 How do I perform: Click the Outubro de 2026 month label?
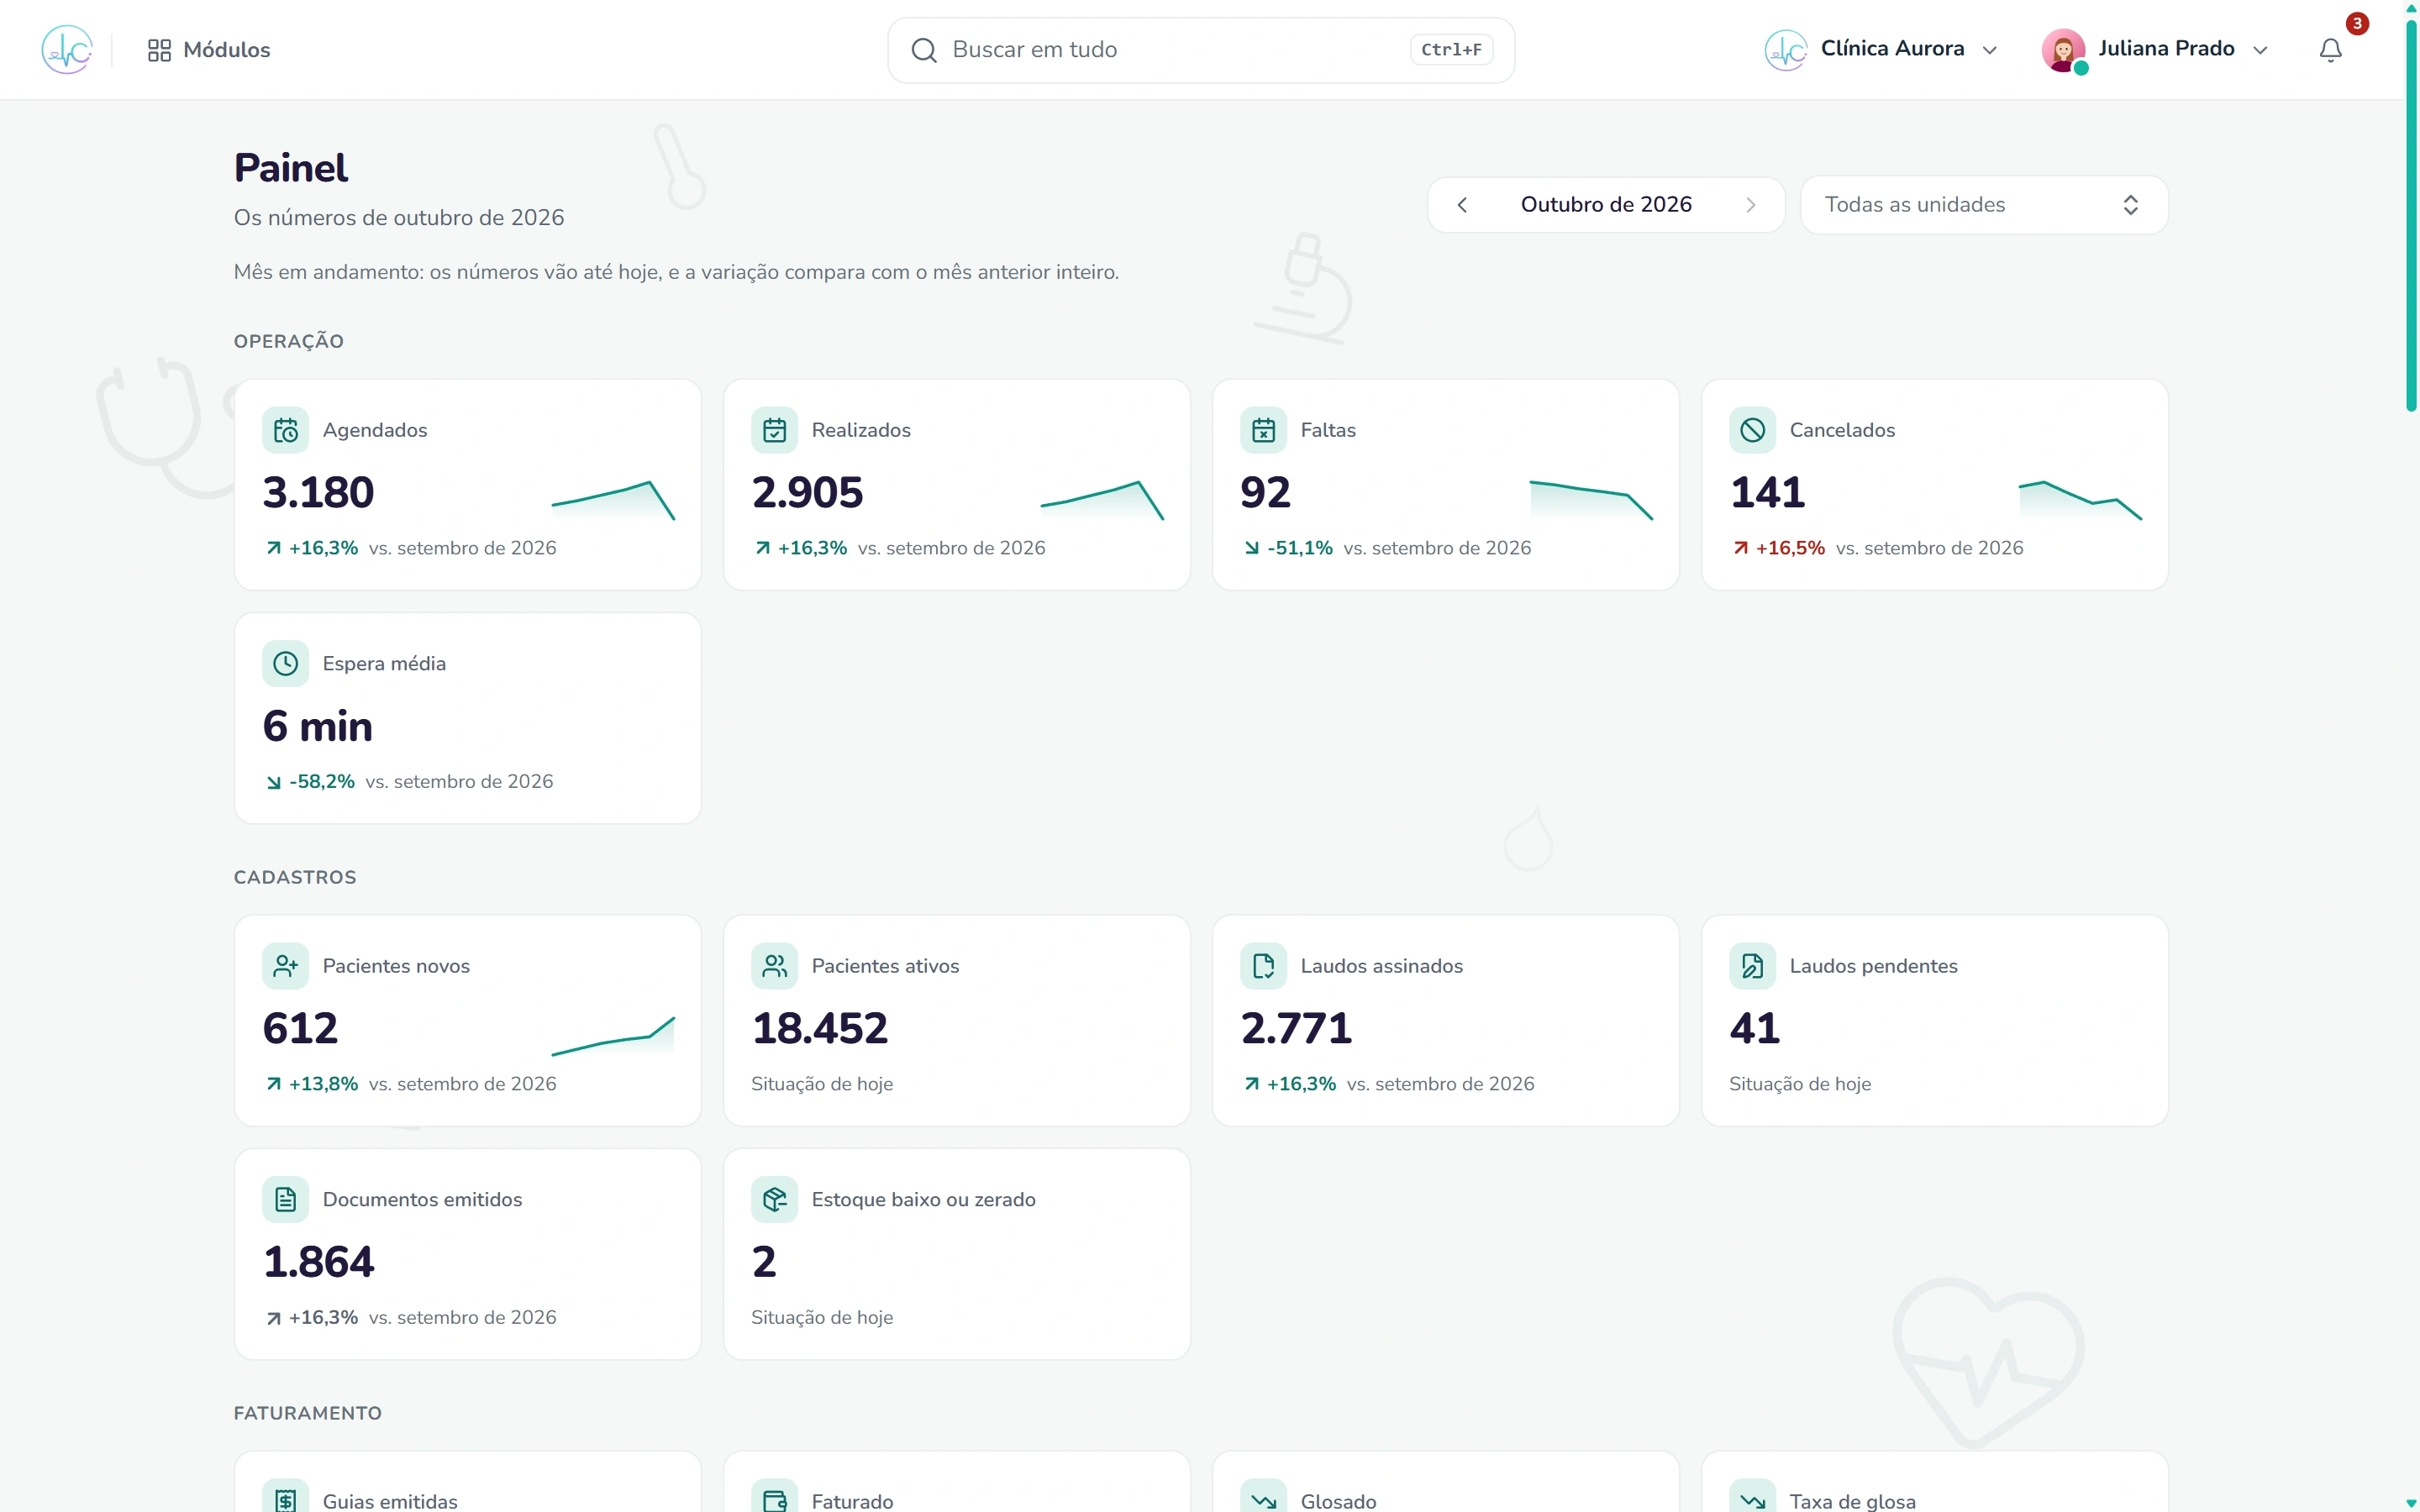click(1606, 204)
